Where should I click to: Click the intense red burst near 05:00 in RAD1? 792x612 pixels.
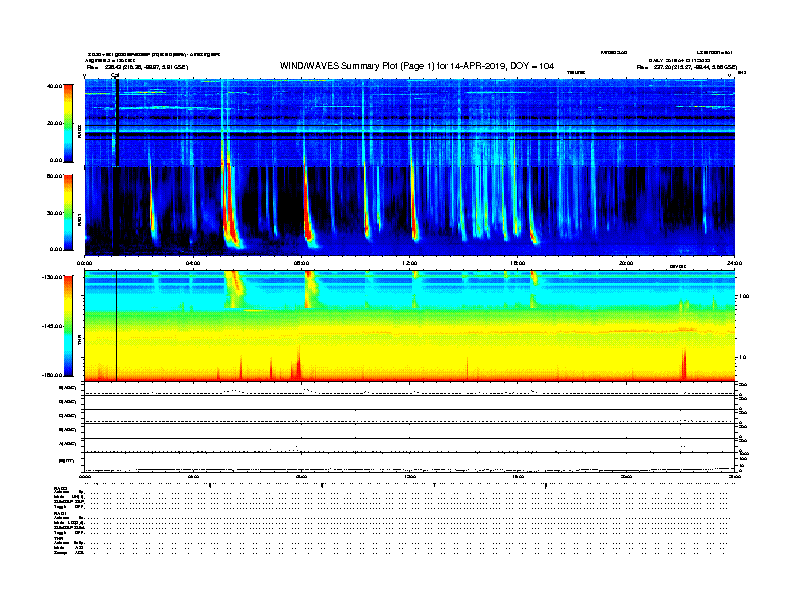[x=228, y=207]
